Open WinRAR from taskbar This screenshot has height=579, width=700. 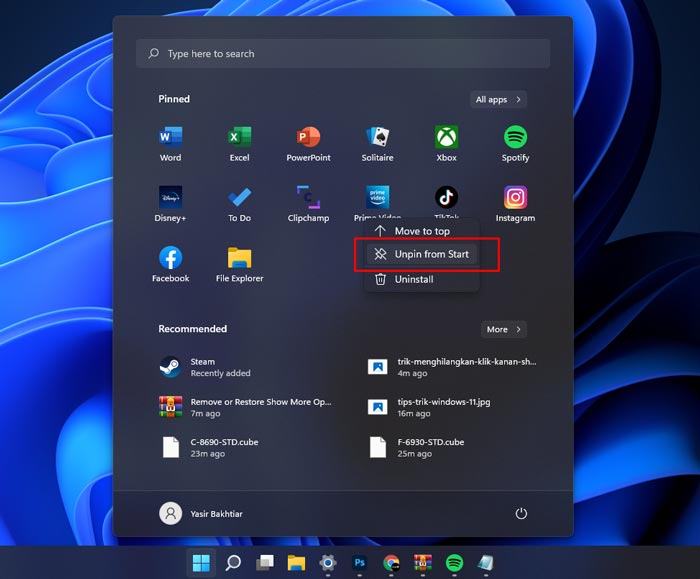click(x=423, y=563)
